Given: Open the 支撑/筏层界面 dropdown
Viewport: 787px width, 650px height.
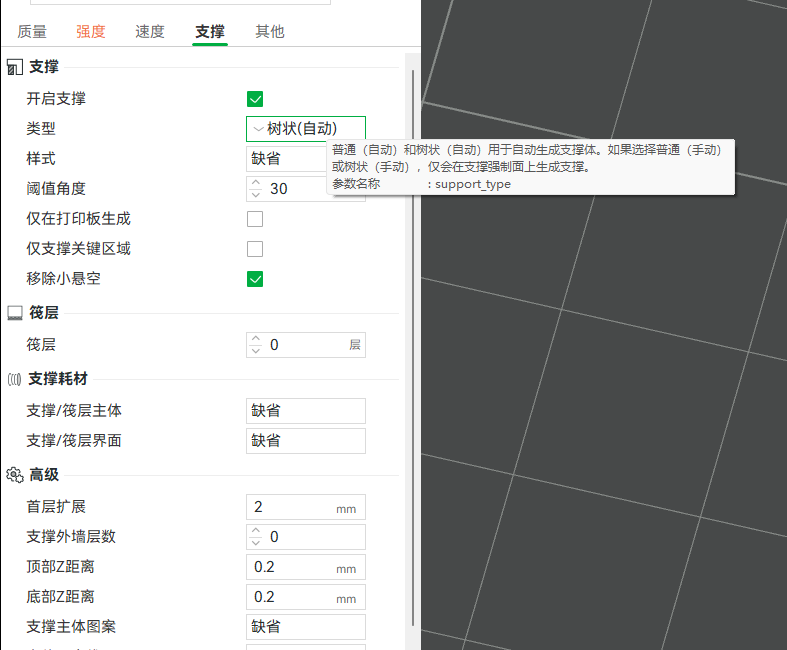Looking at the screenshot, I should click(x=306, y=441).
